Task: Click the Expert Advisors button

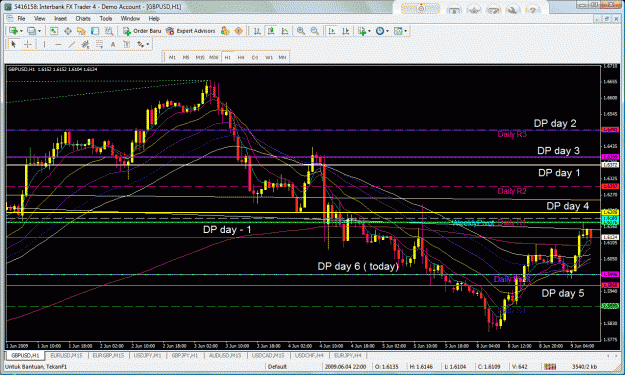Action: coord(191,31)
